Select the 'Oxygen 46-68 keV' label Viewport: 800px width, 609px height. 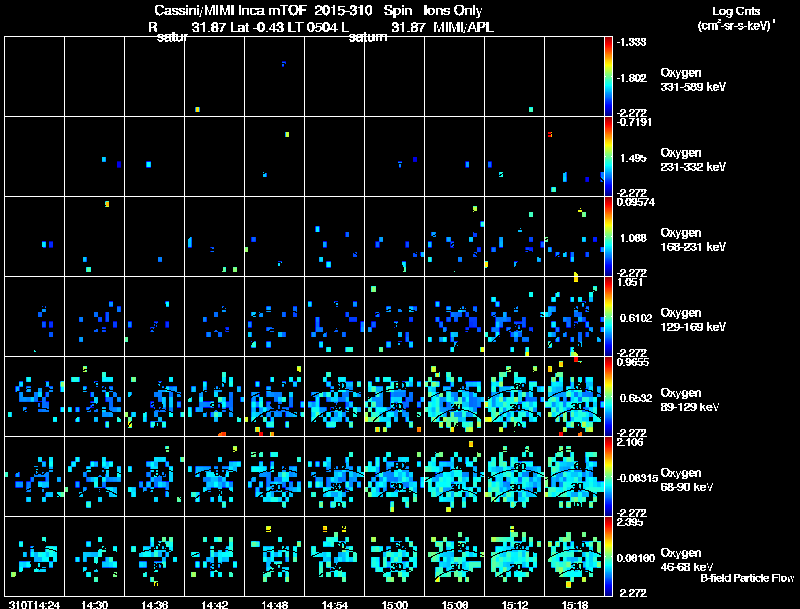click(687, 560)
